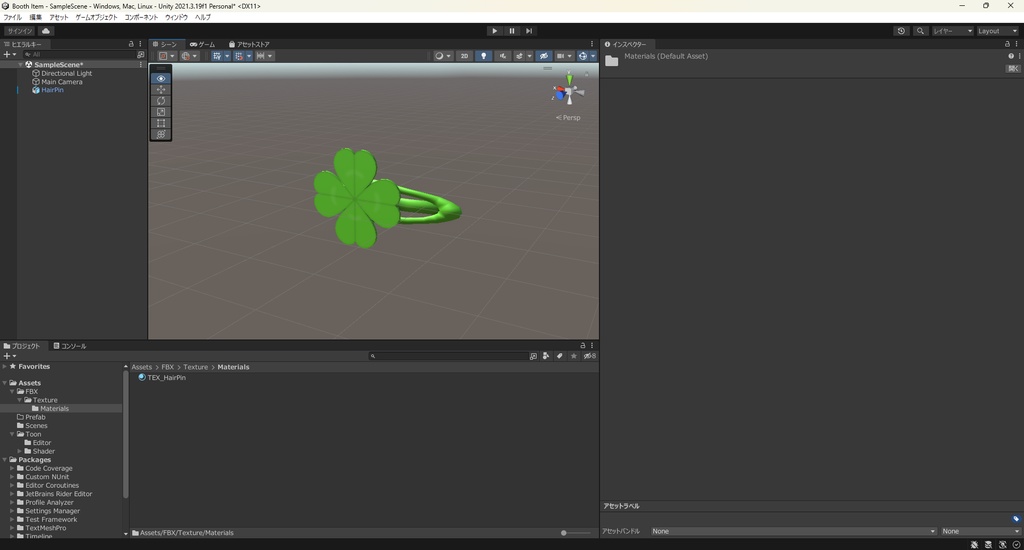1024x550 pixels.
Task: Toggle the Hierarchy lock icon
Action: [x=131, y=44]
